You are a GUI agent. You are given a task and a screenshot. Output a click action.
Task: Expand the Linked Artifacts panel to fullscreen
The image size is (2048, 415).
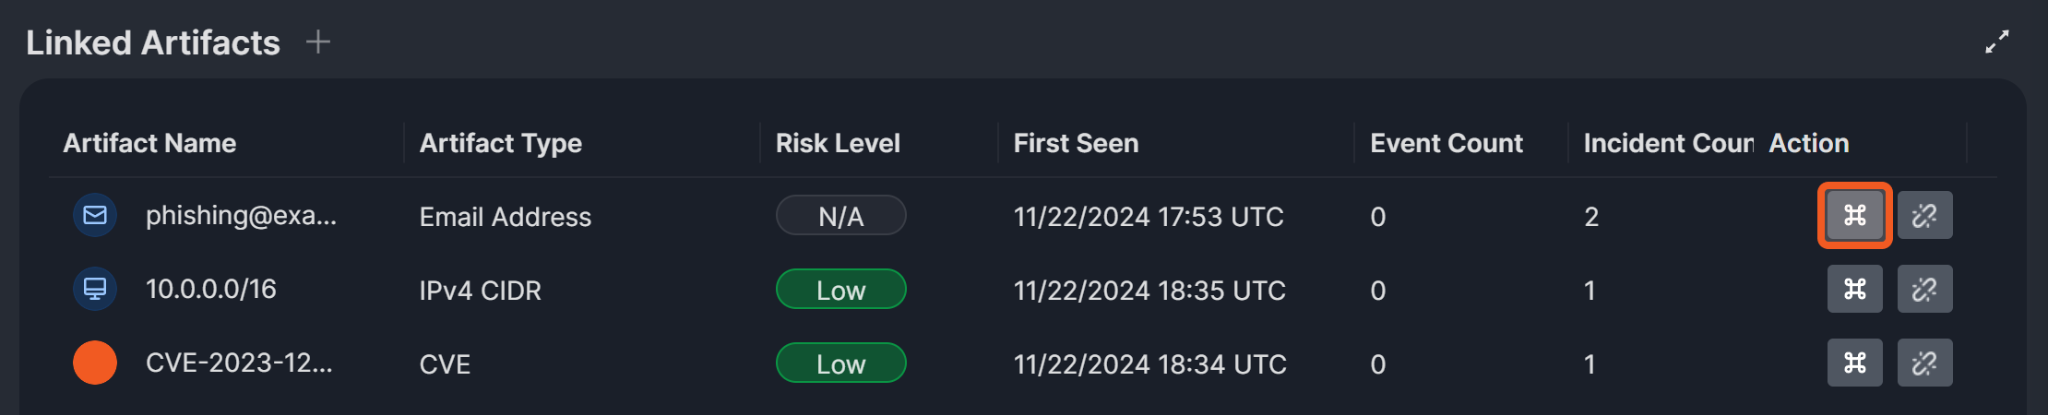click(x=1996, y=42)
